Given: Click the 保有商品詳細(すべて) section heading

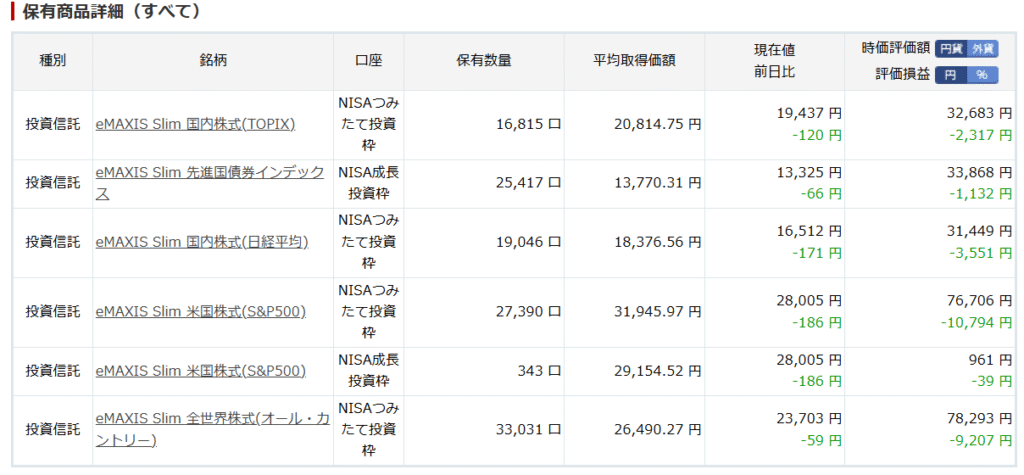Looking at the screenshot, I should pyautogui.click(x=112, y=13).
